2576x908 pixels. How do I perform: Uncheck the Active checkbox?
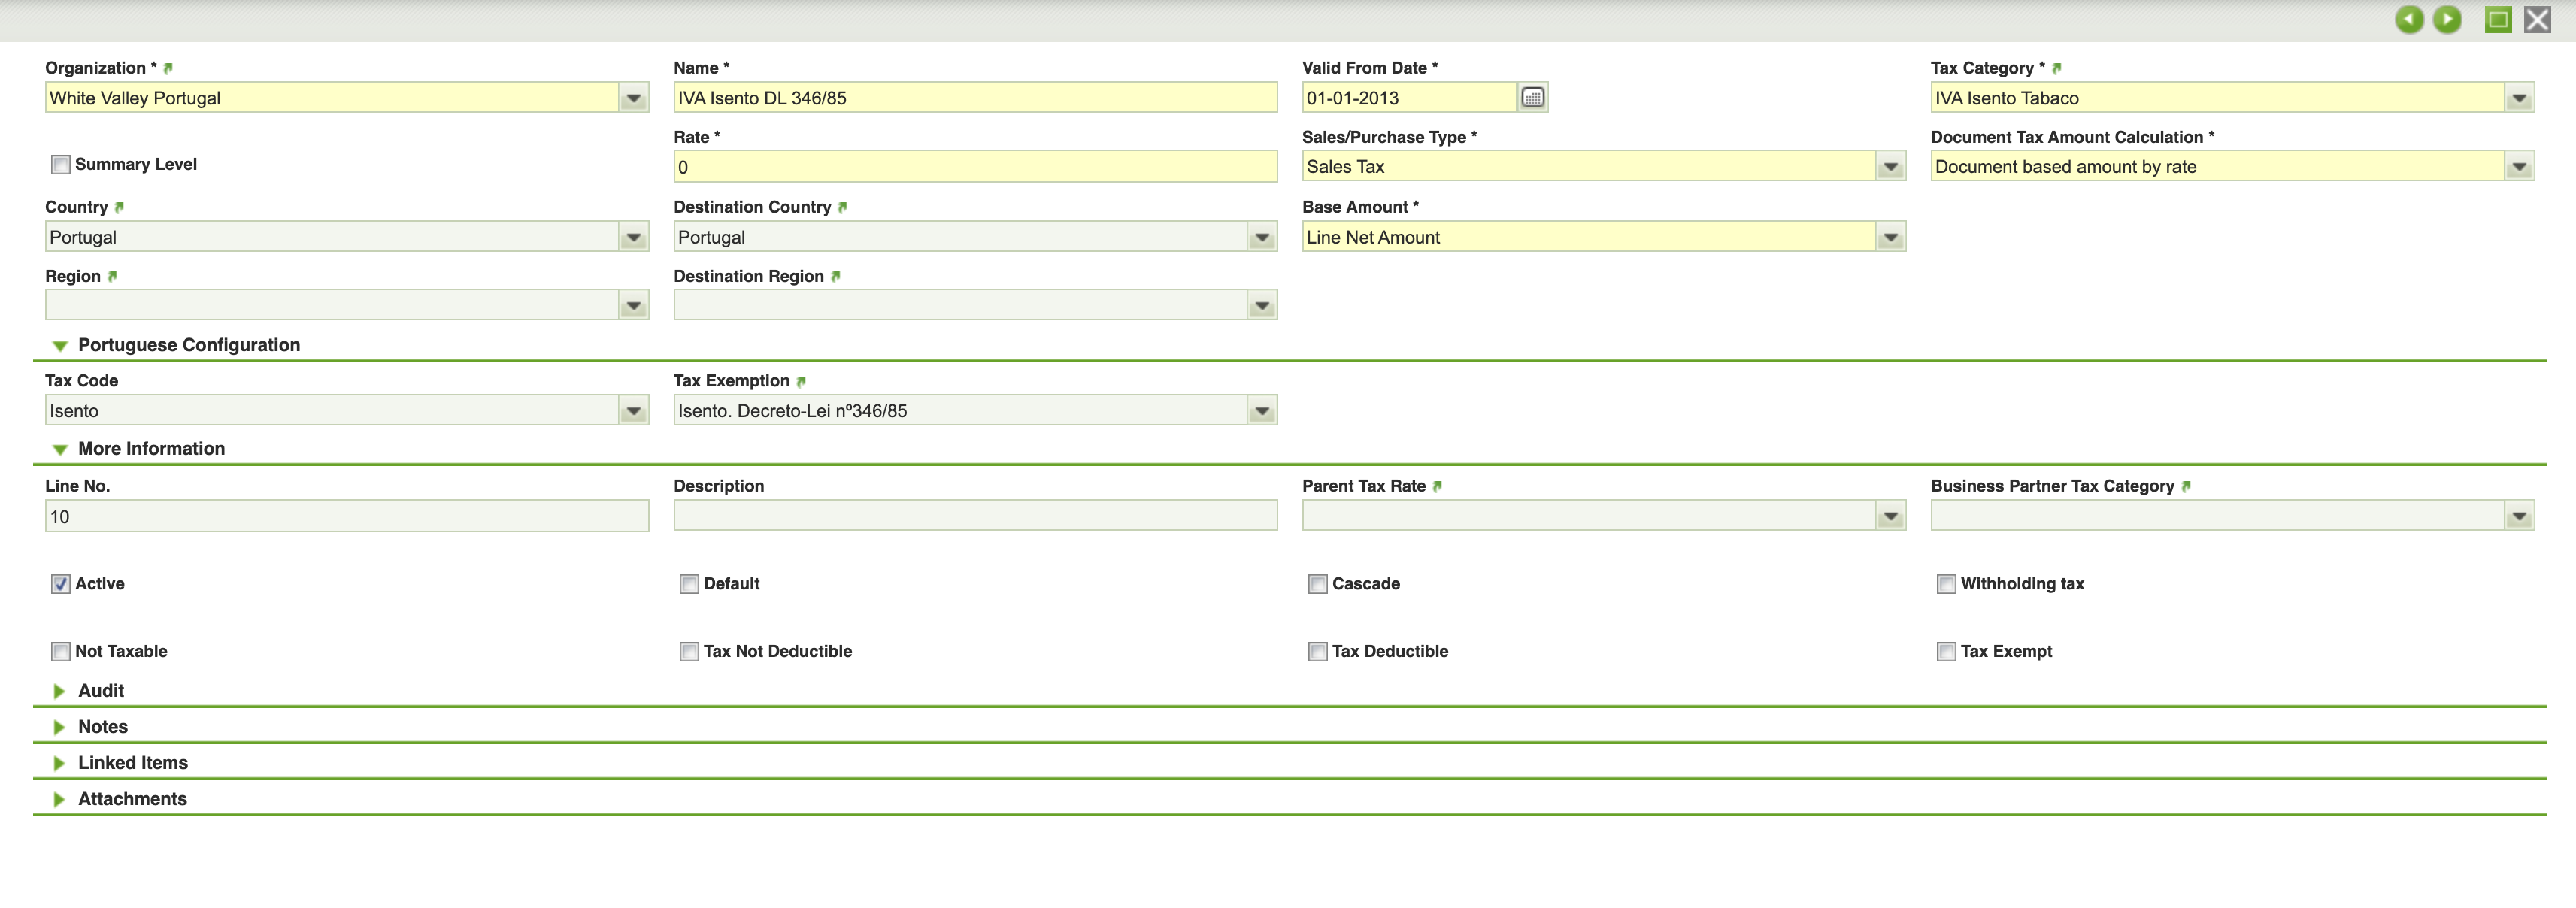click(61, 584)
